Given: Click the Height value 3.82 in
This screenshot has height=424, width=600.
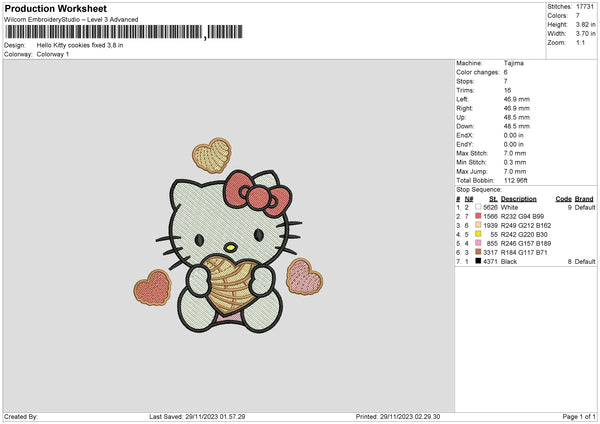Looking at the screenshot, I should [585, 24].
